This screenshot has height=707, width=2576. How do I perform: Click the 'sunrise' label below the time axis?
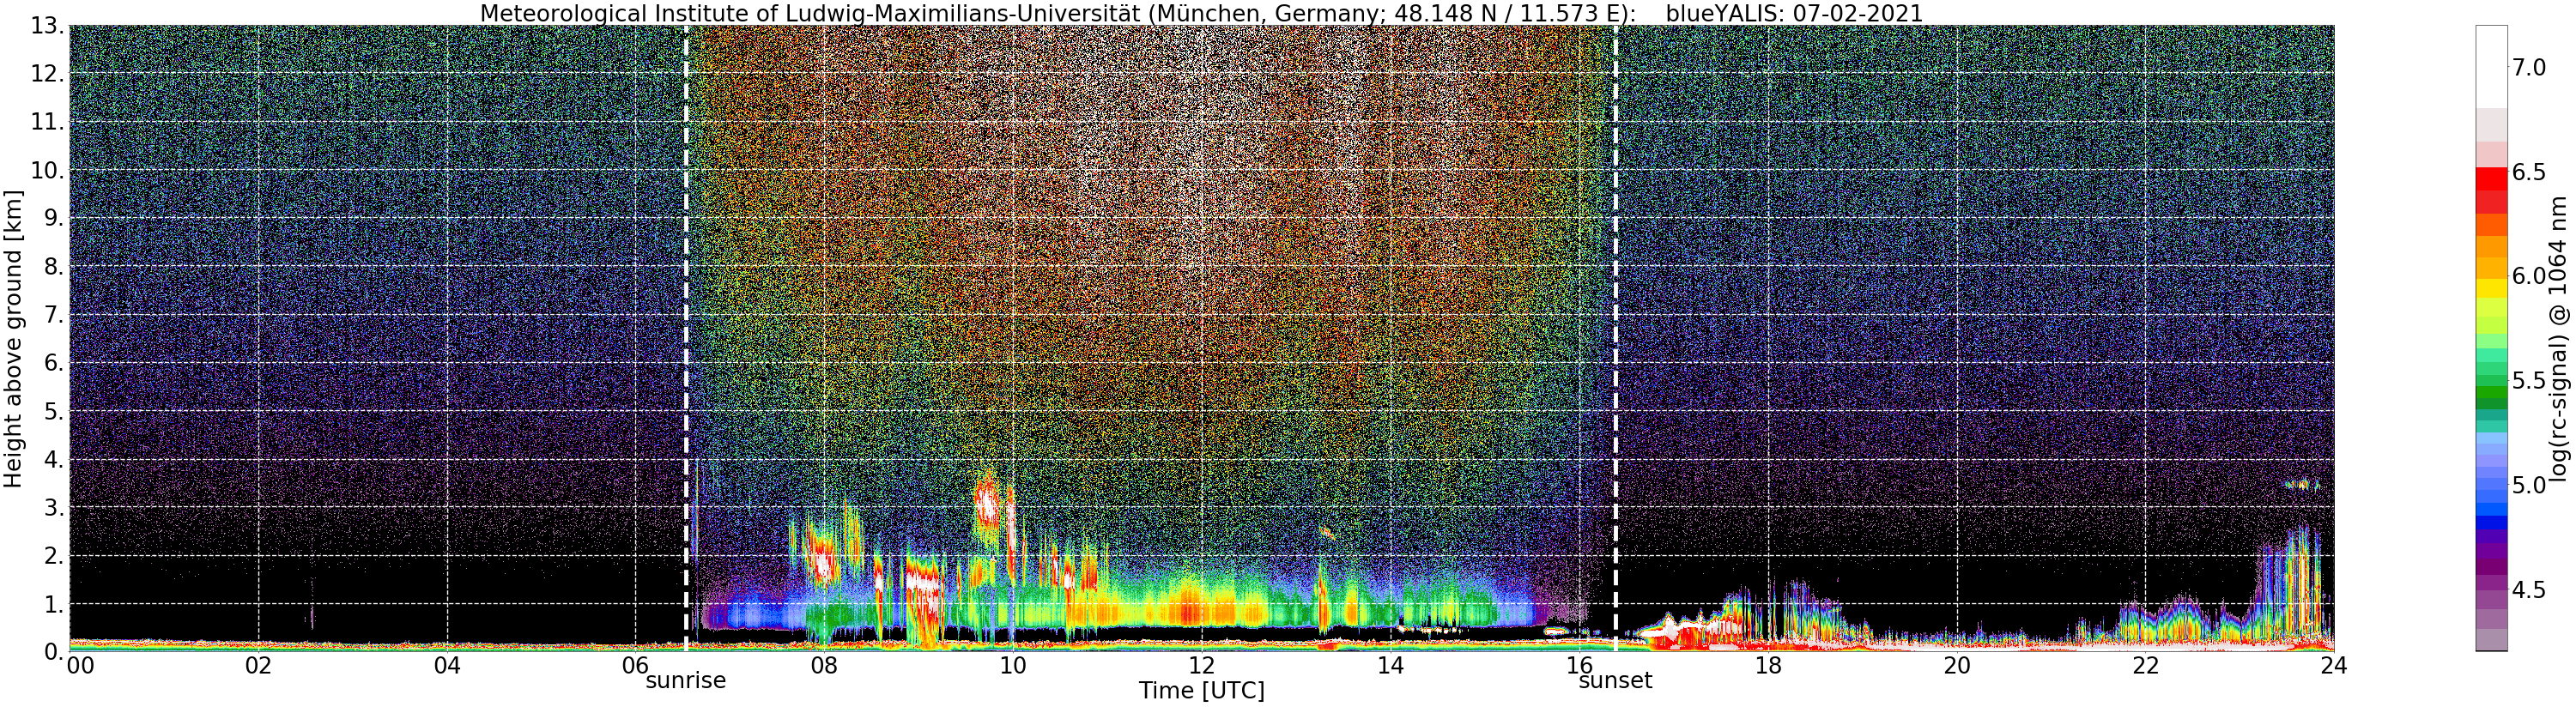[685, 681]
